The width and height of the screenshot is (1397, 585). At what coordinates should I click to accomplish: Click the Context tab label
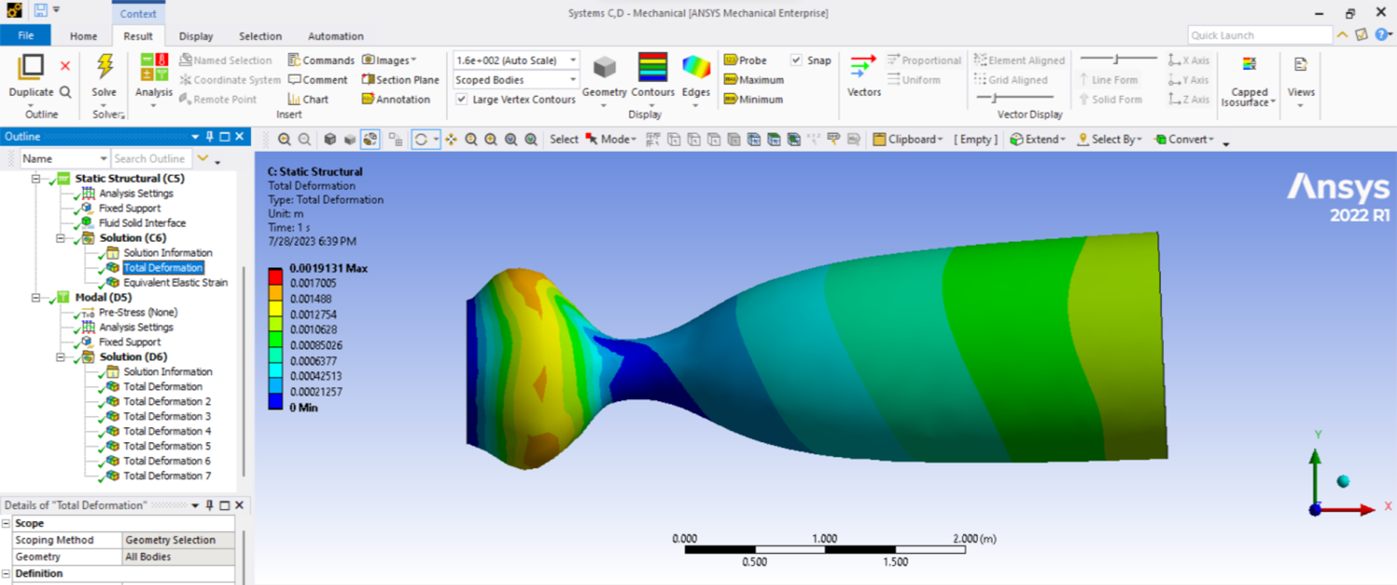(137, 14)
